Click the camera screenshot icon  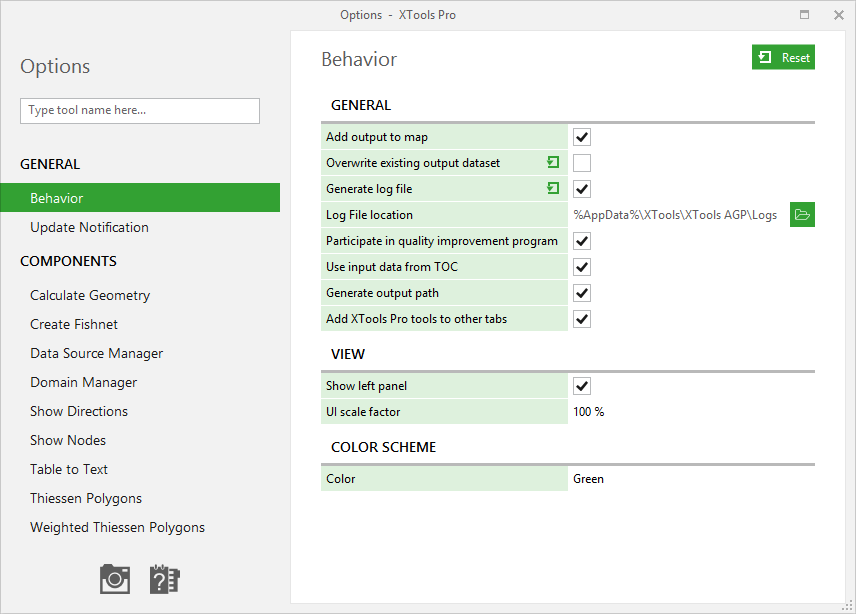point(115,579)
